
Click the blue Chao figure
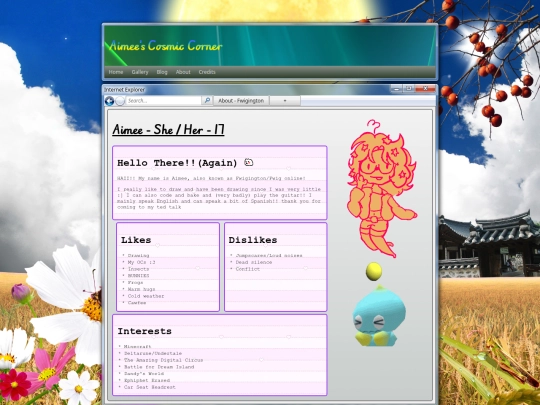coord(378,316)
